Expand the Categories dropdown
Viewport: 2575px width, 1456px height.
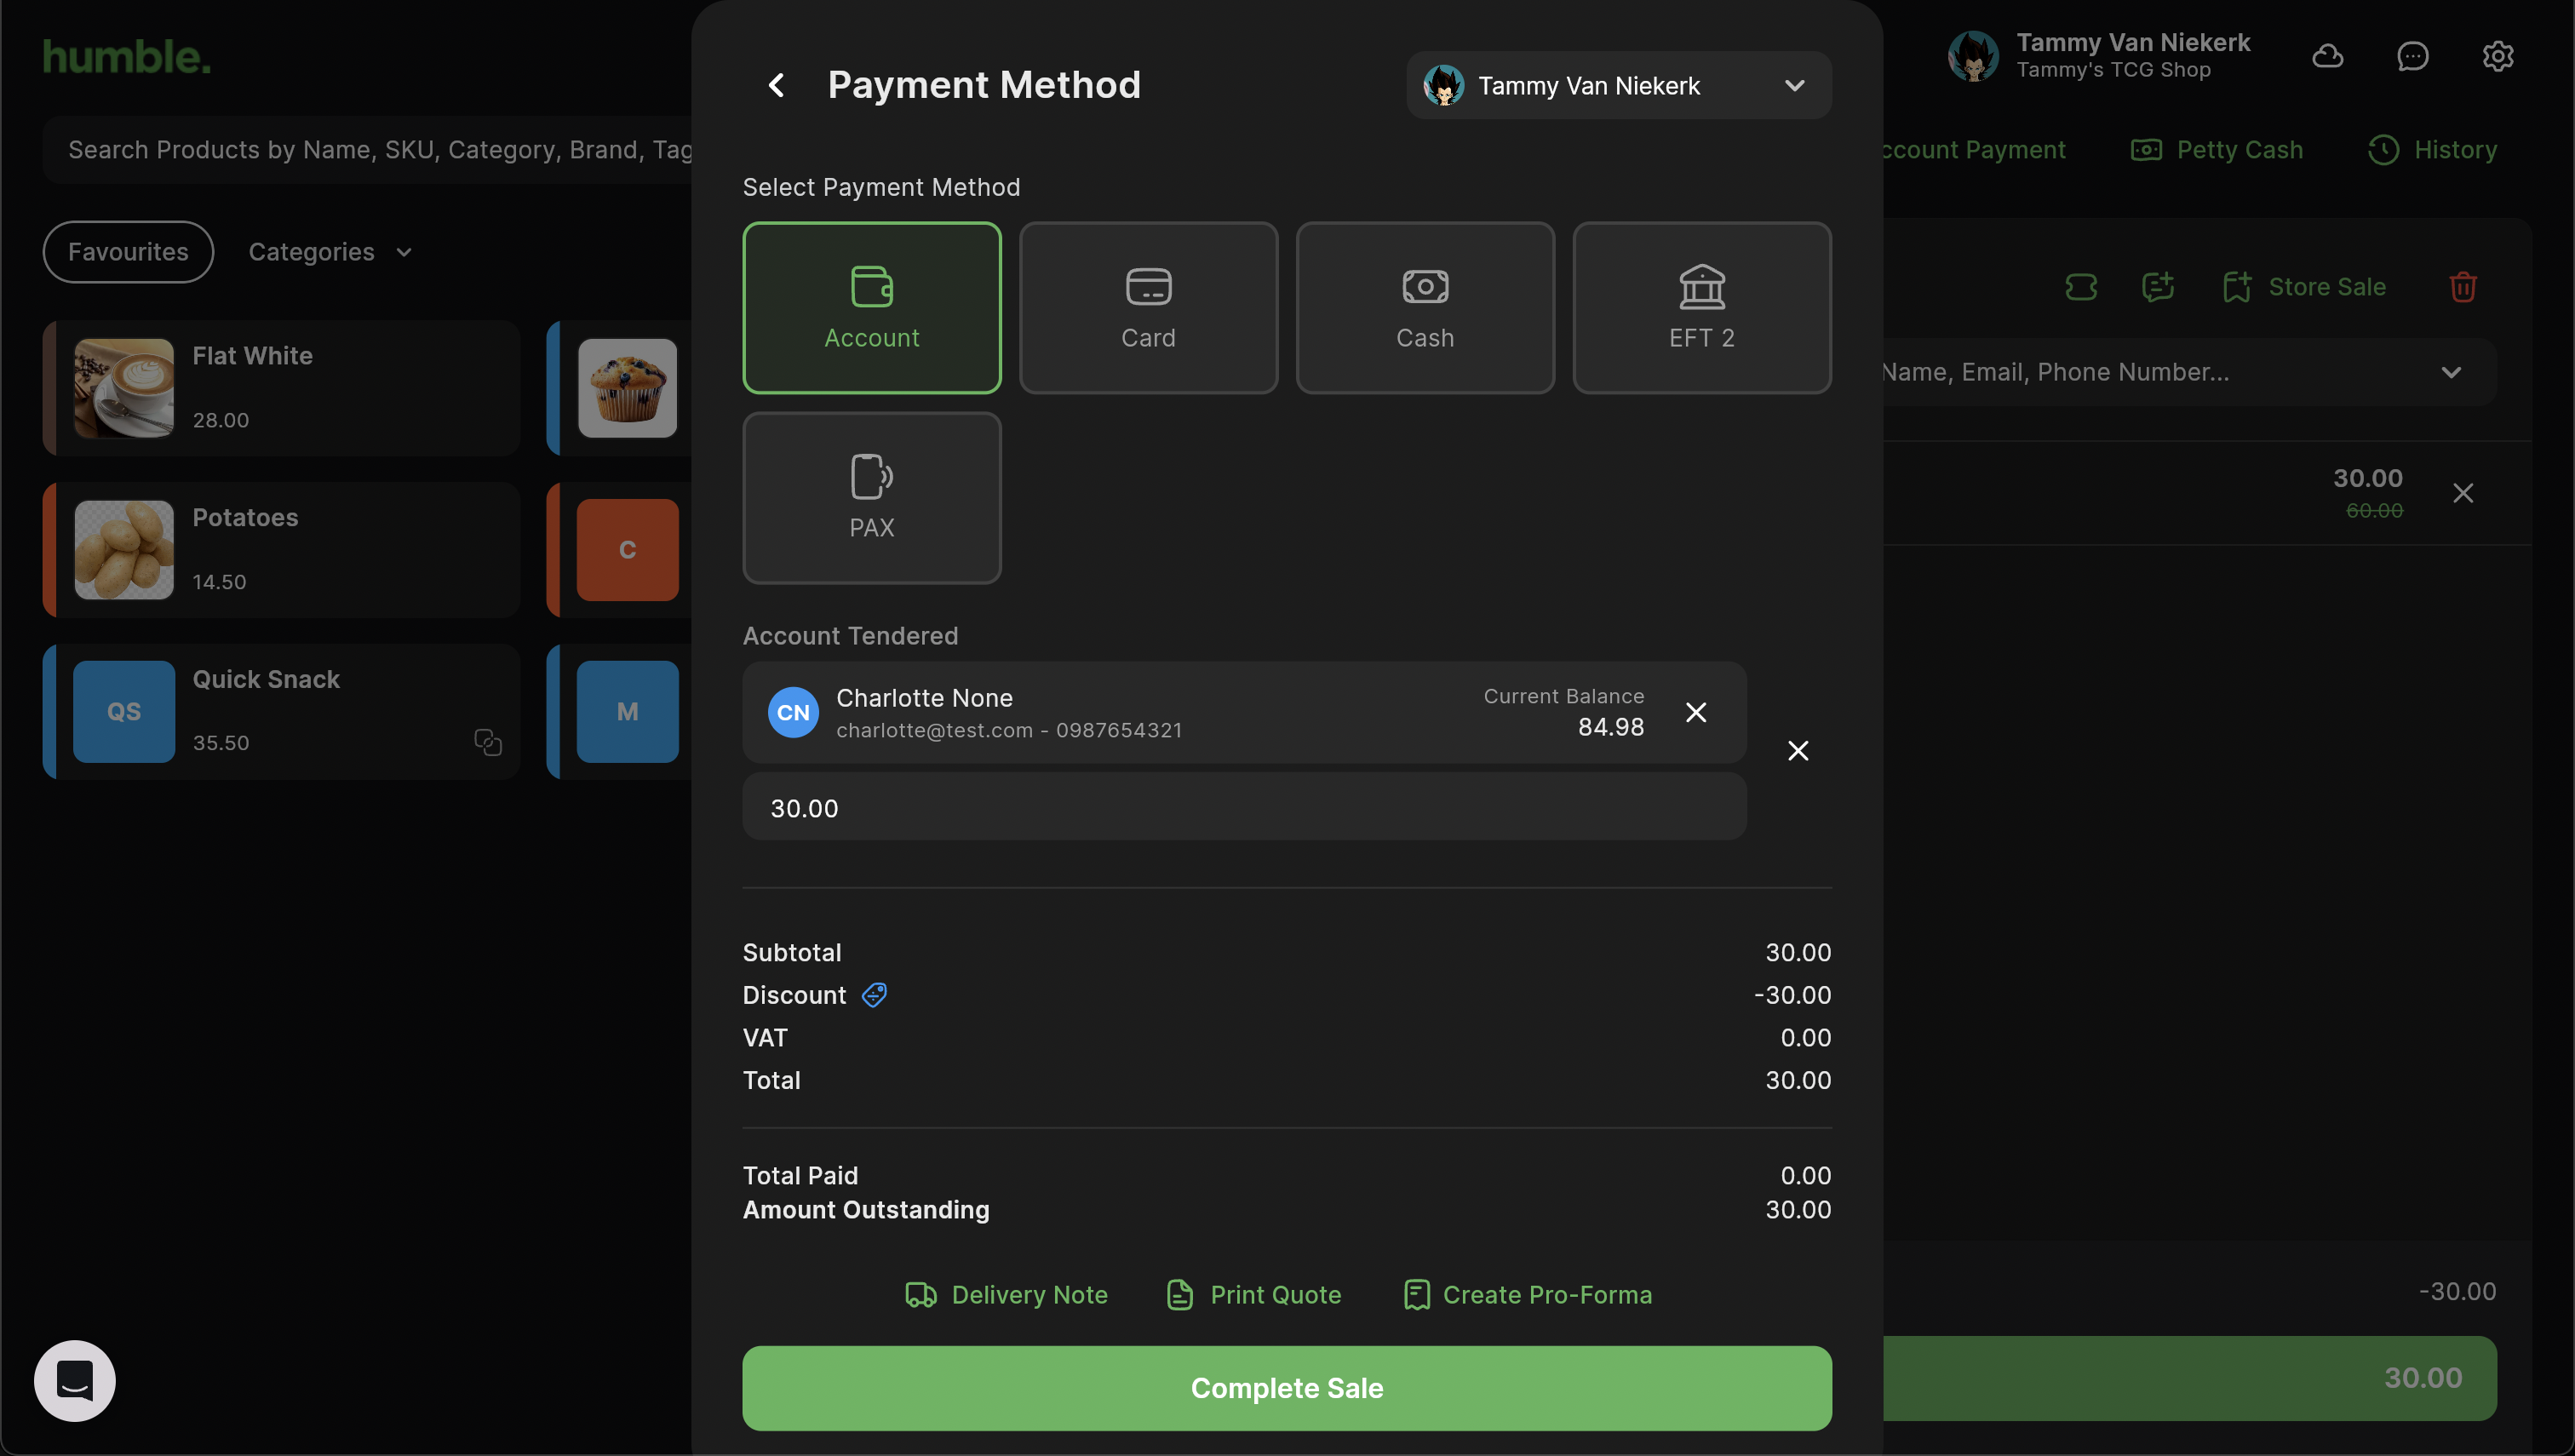[x=329, y=252]
